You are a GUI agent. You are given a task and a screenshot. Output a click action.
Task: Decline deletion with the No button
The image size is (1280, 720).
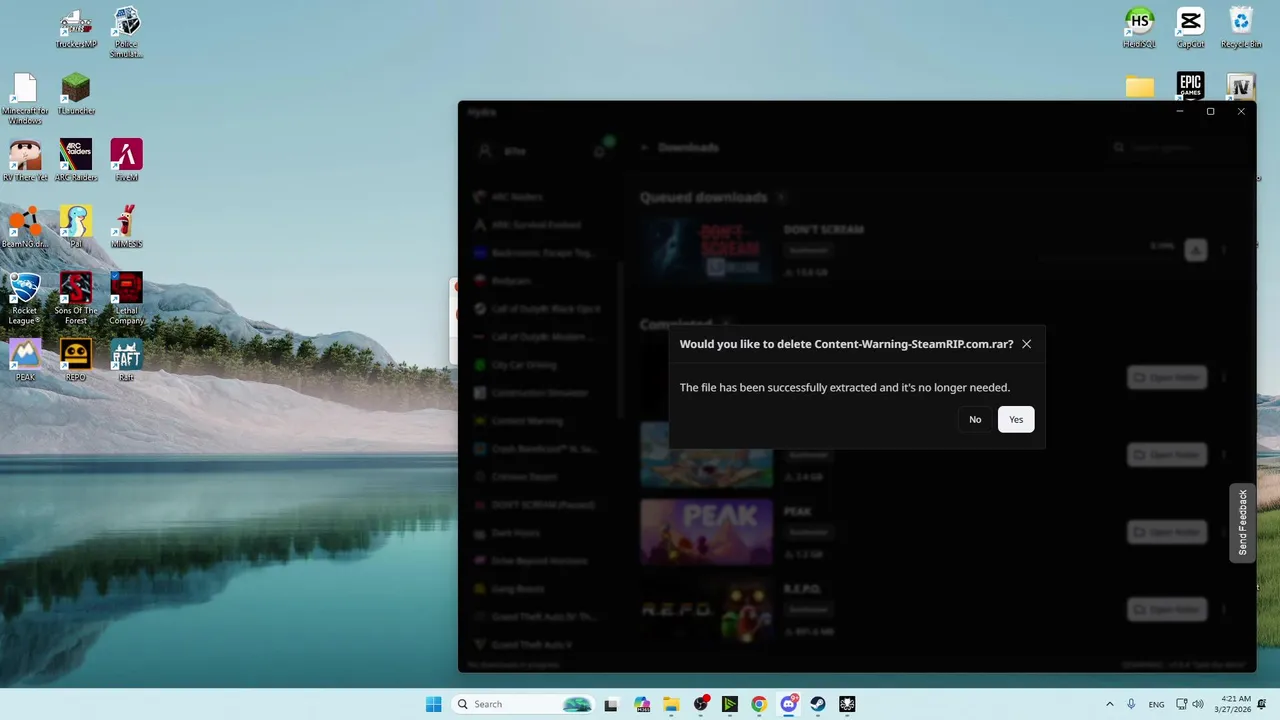975,419
